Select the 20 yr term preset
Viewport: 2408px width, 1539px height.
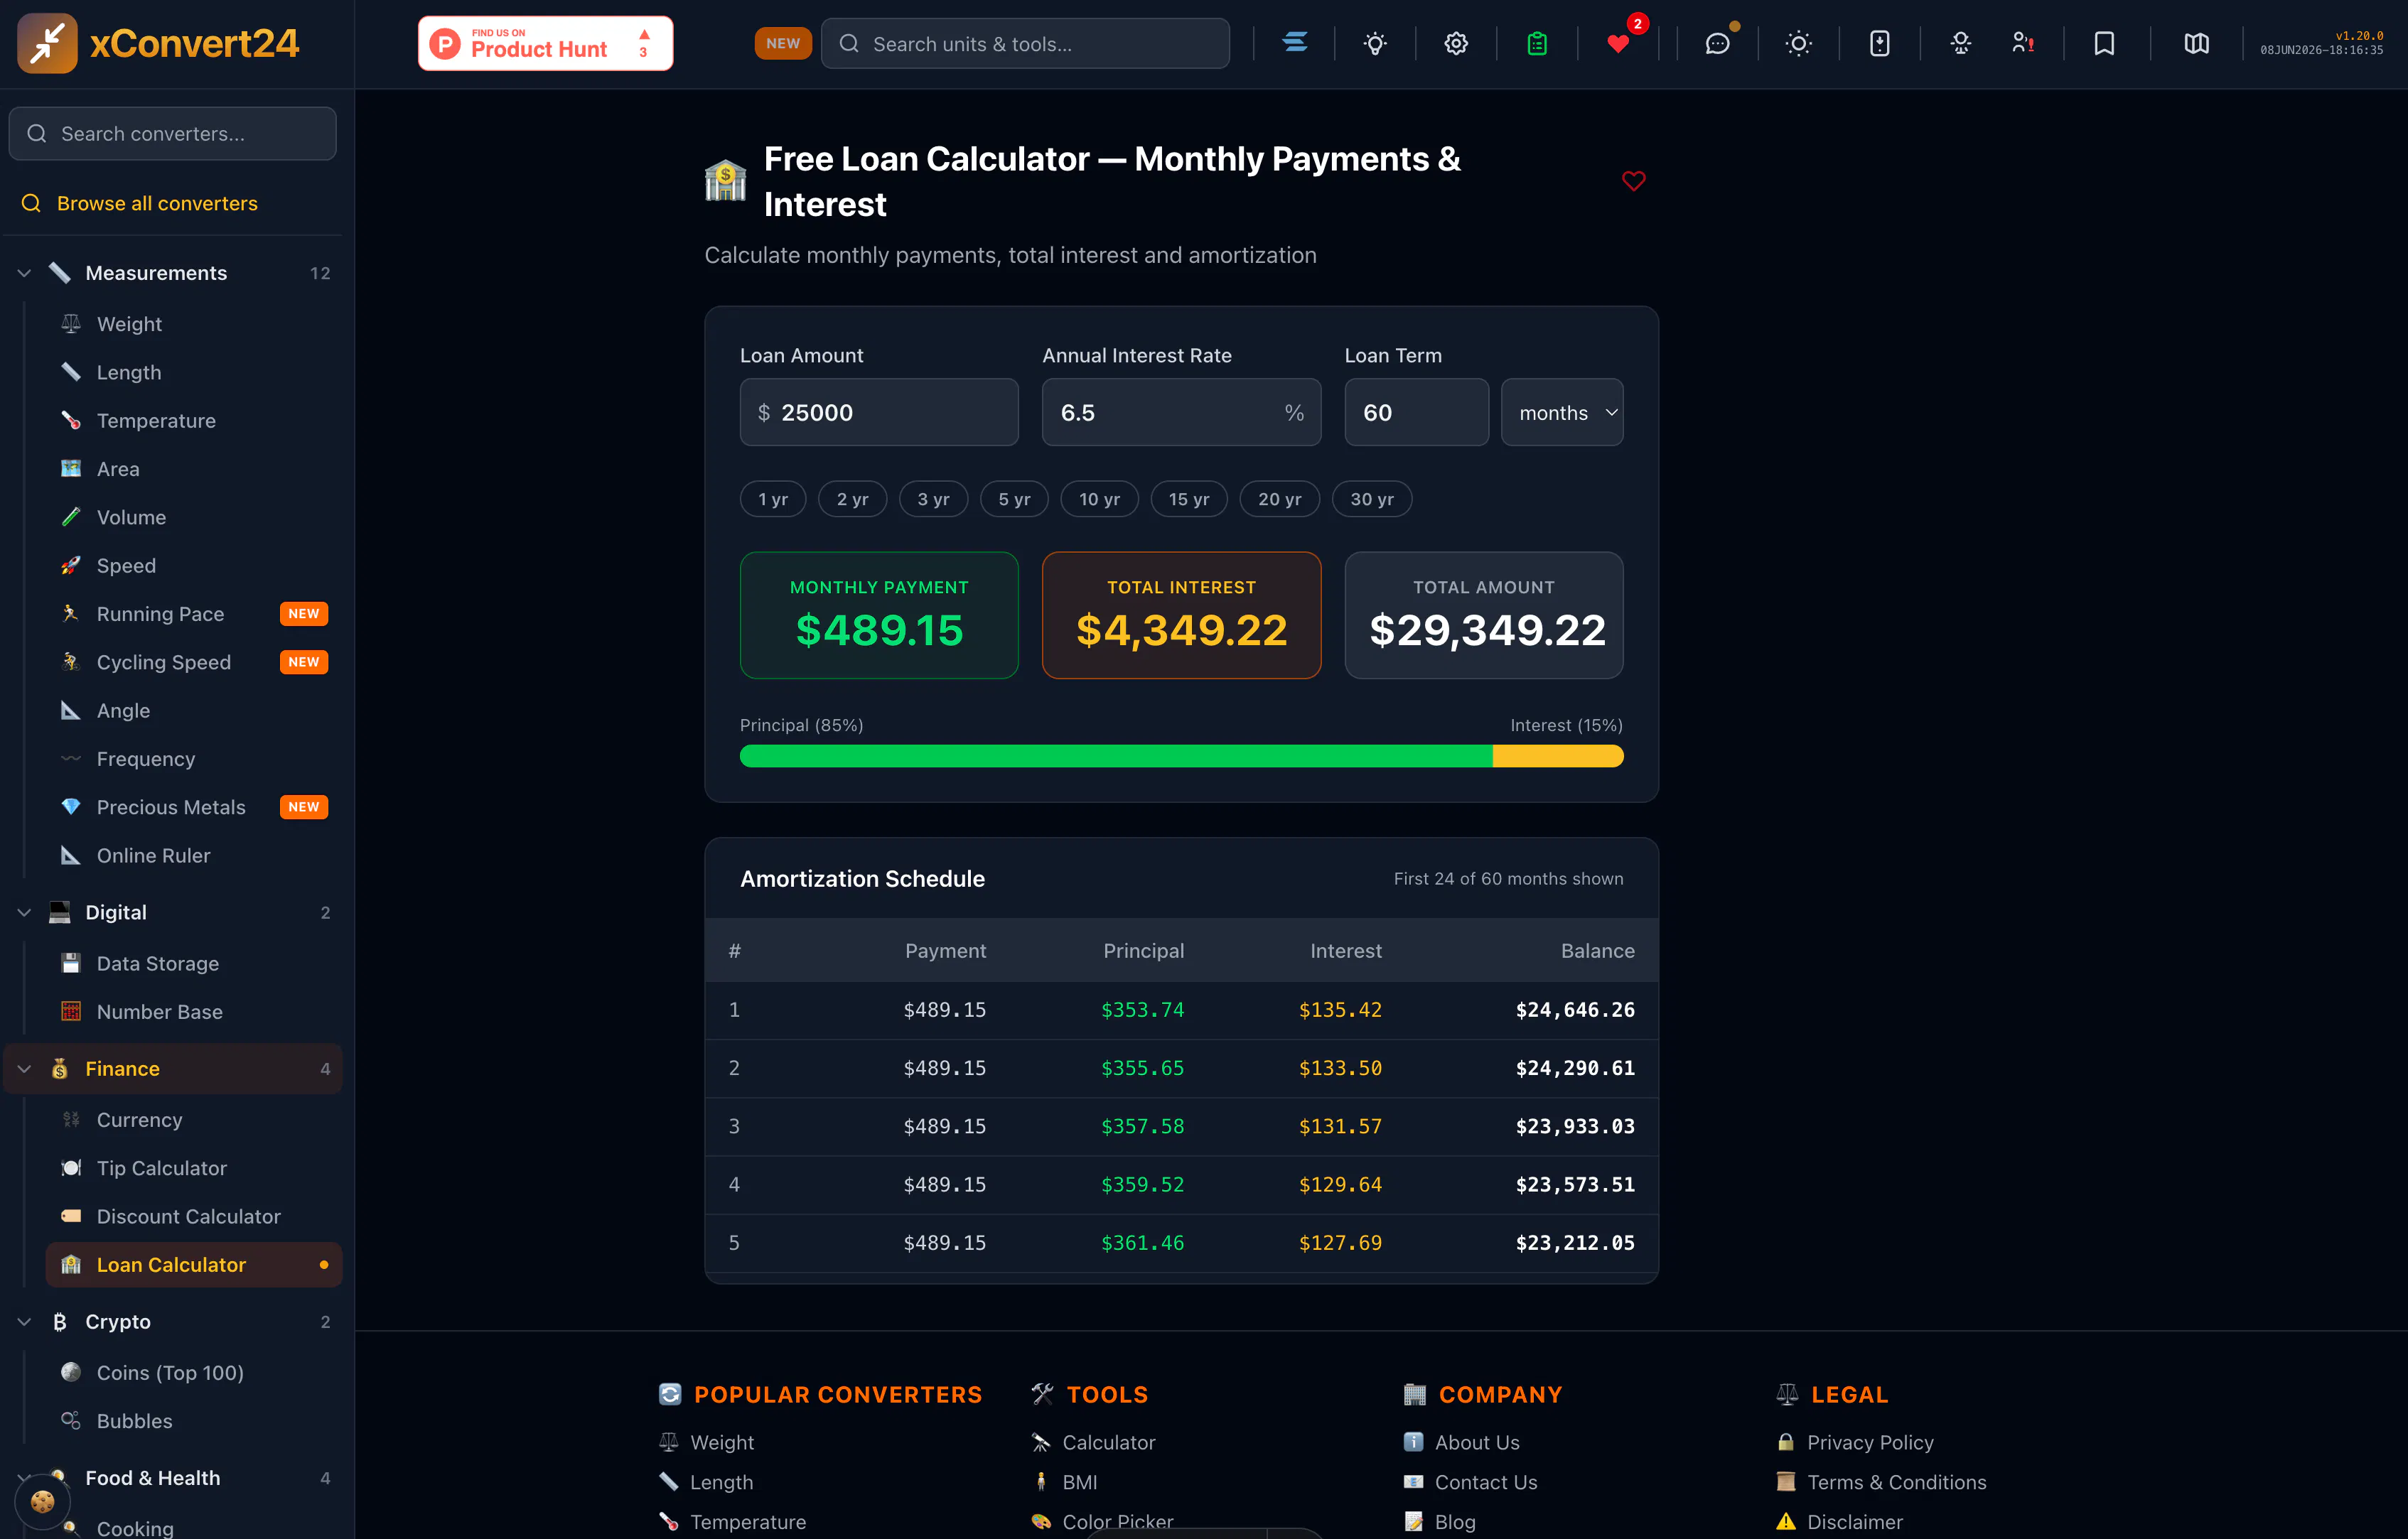[x=1279, y=499]
